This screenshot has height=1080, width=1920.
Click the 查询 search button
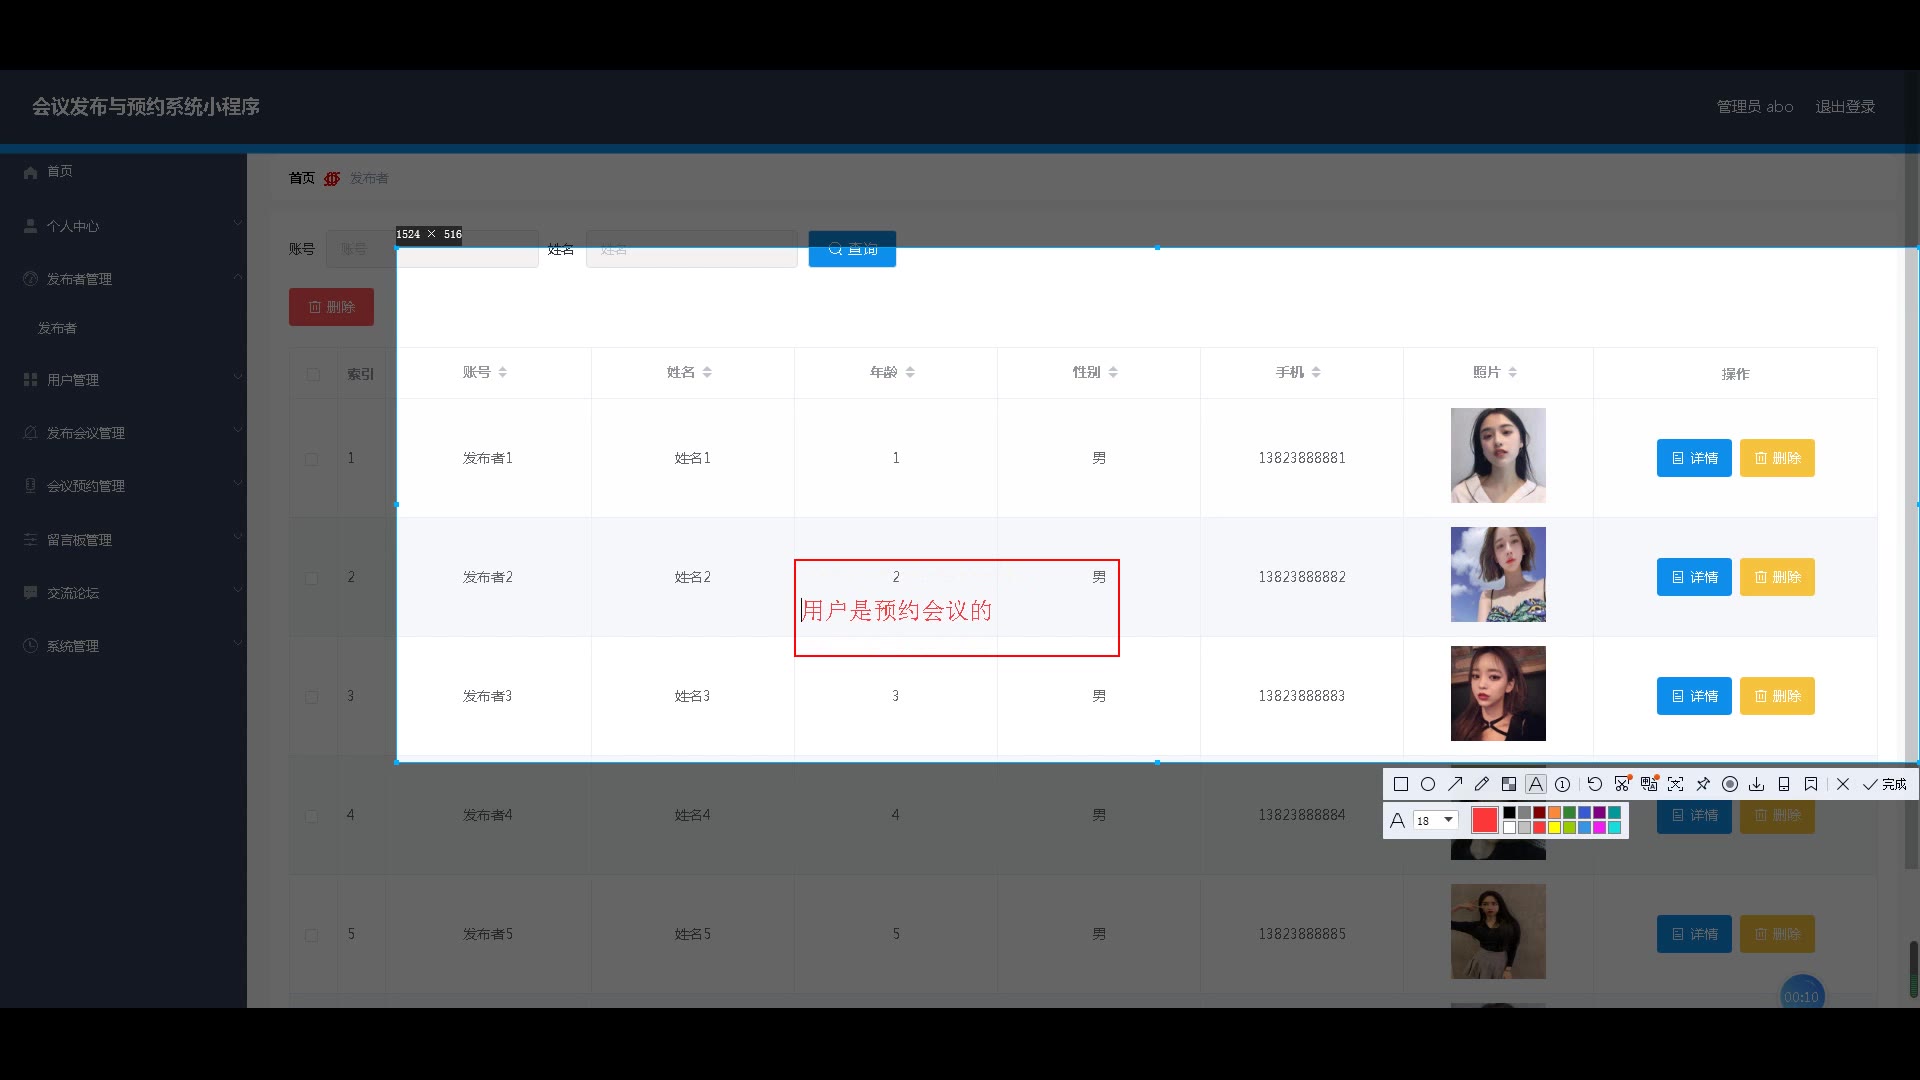852,249
